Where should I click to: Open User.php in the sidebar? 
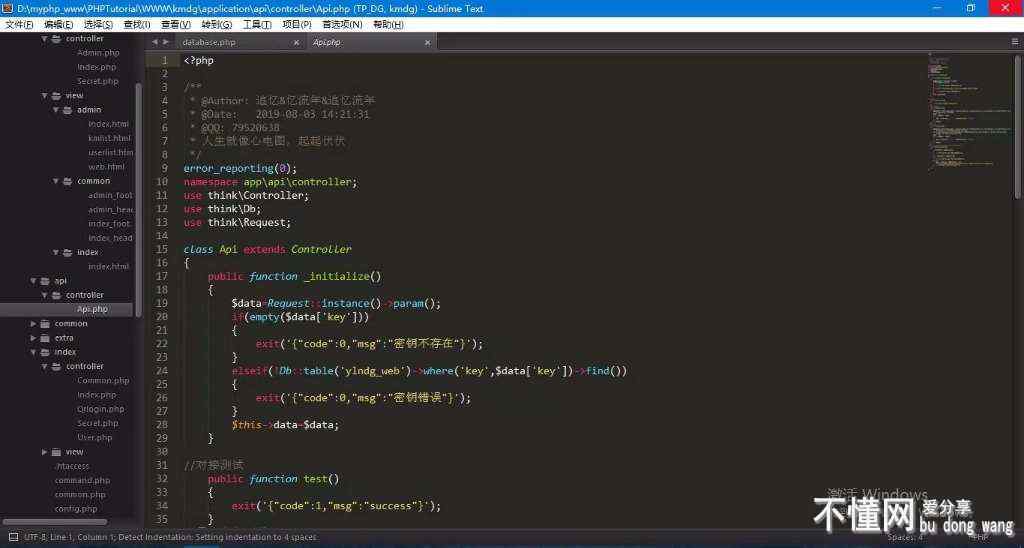(95, 438)
